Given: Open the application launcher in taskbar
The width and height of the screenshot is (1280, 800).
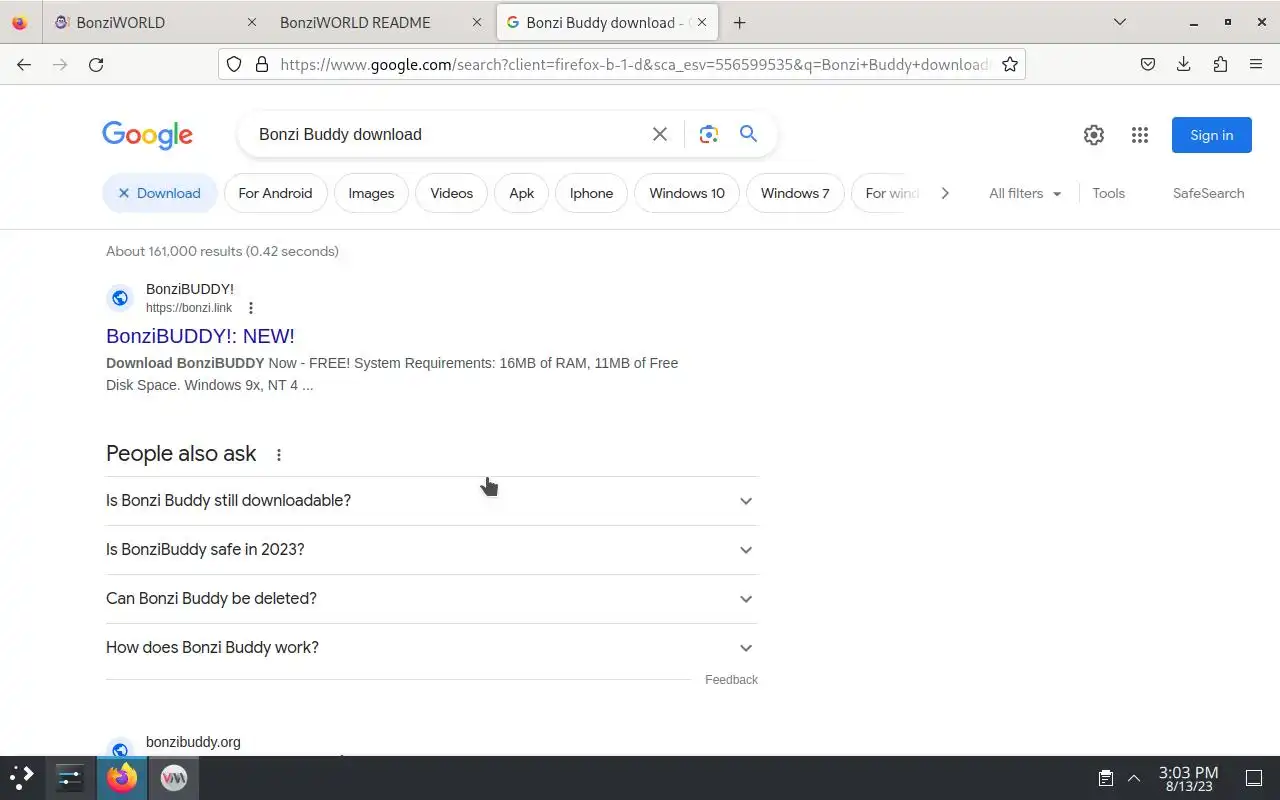Looking at the screenshot, I should 22,777.
